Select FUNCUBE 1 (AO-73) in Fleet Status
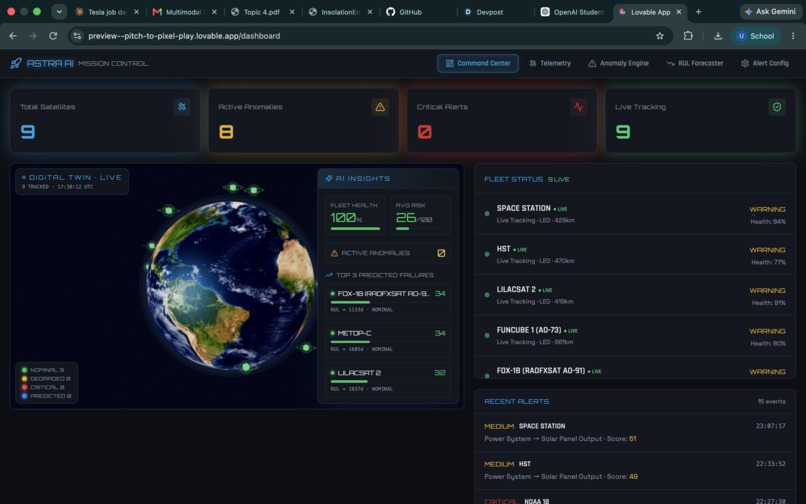The width and height of the screenshot is (806, 504). point(635,336)
